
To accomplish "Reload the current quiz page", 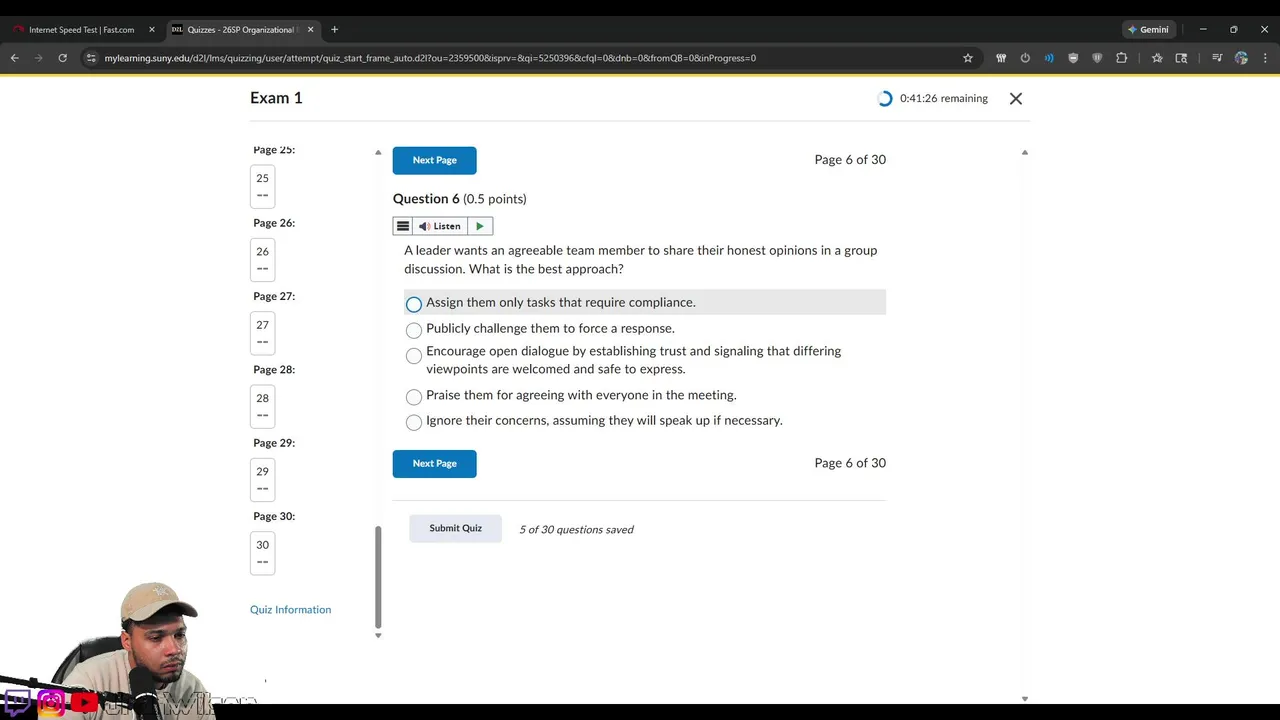I will pos(62,58).
